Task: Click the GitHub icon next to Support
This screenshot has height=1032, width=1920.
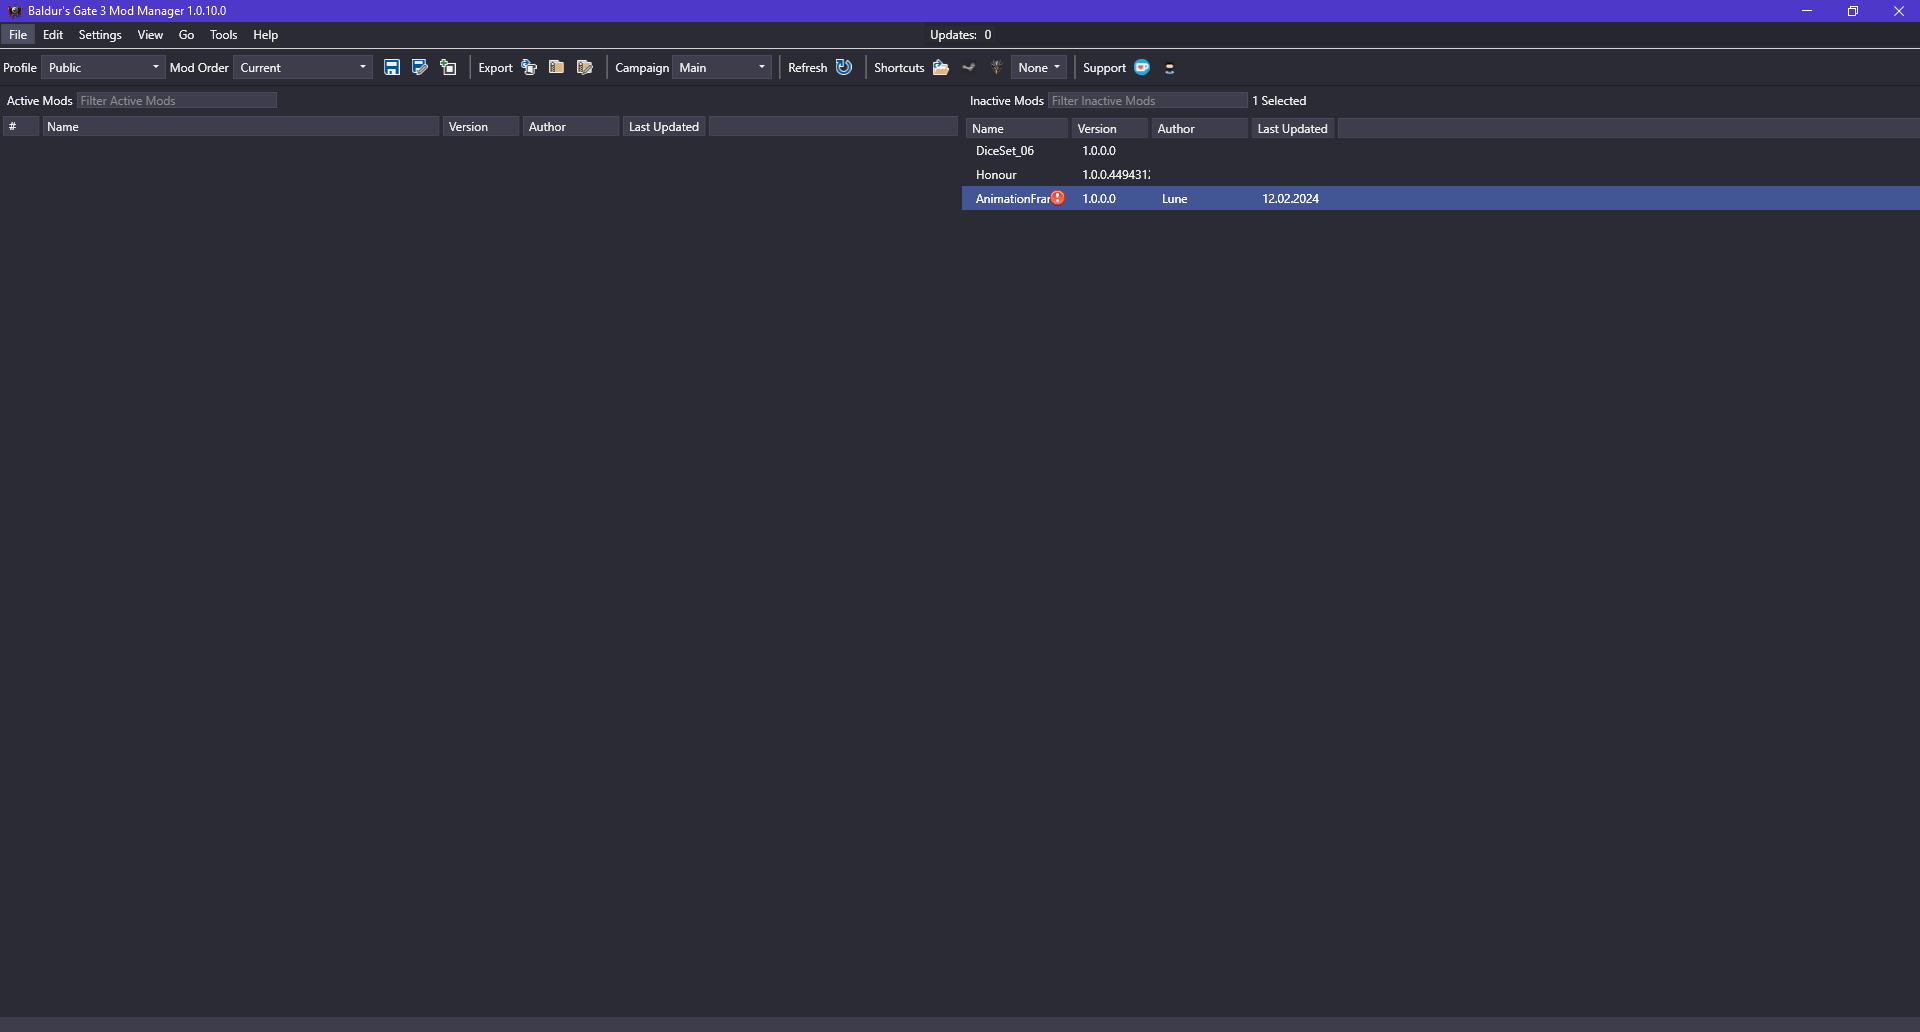Action: click(1169, 68)
